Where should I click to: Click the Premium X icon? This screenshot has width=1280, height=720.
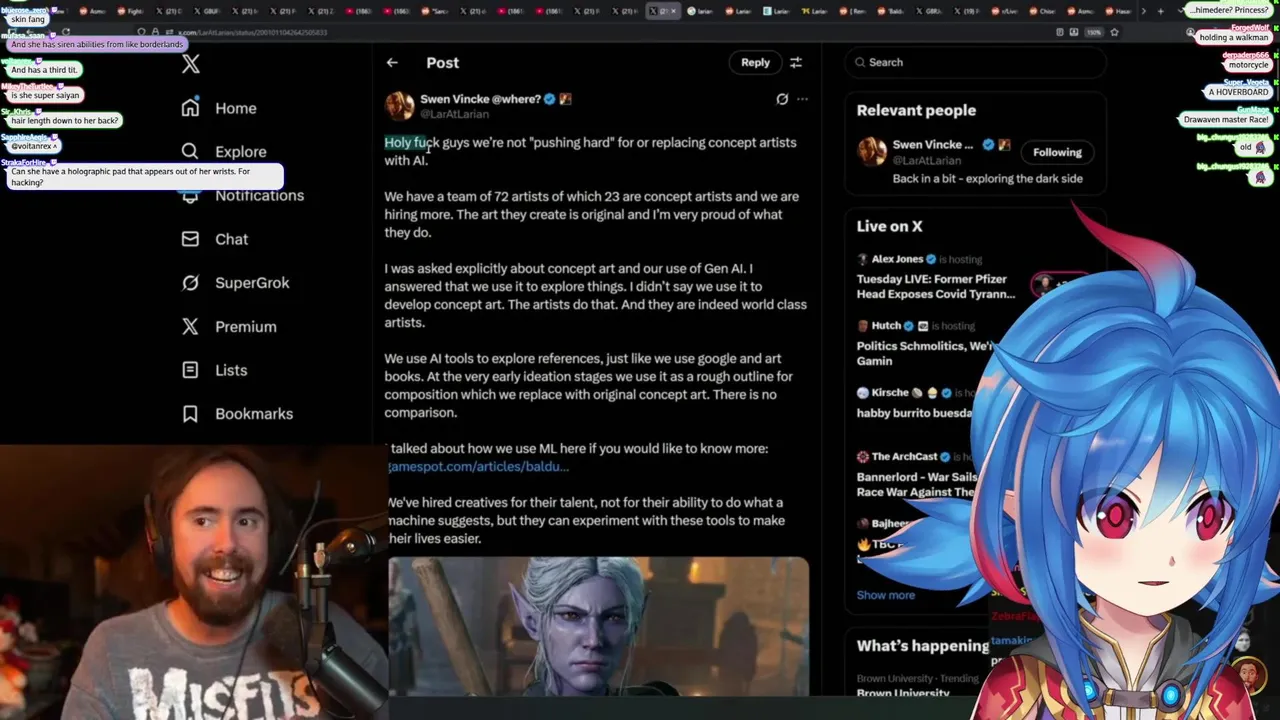[x=190, y=327]
